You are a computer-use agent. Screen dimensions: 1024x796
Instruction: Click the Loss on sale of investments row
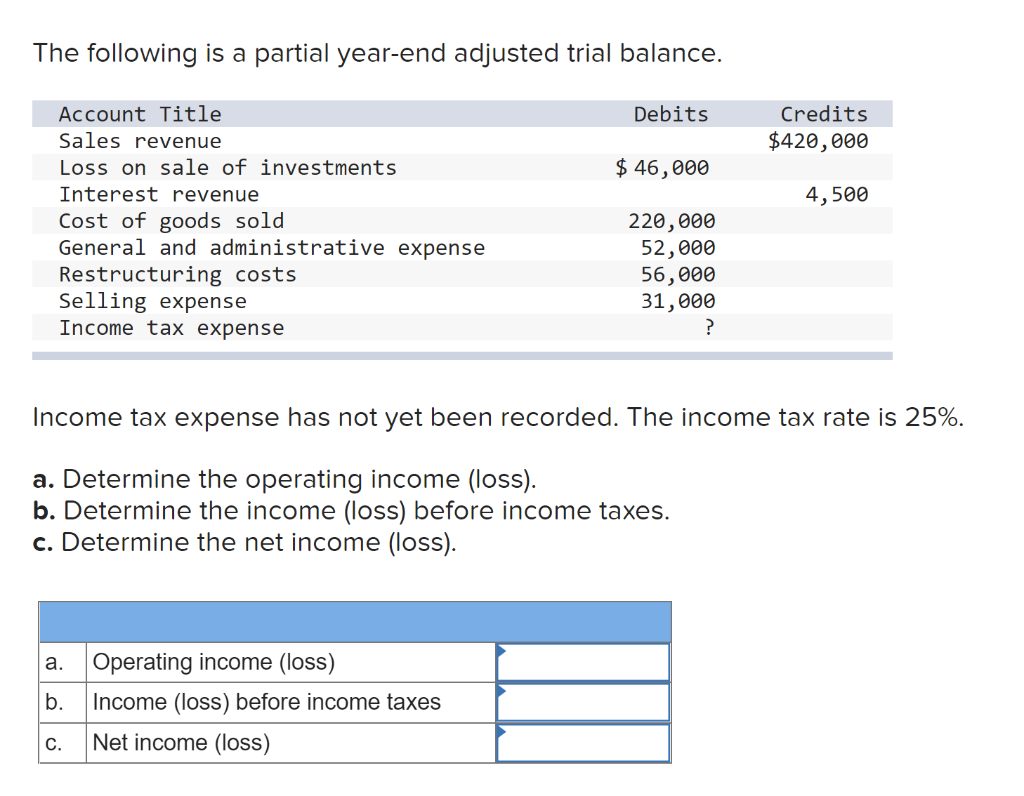[x=462, y=168]
